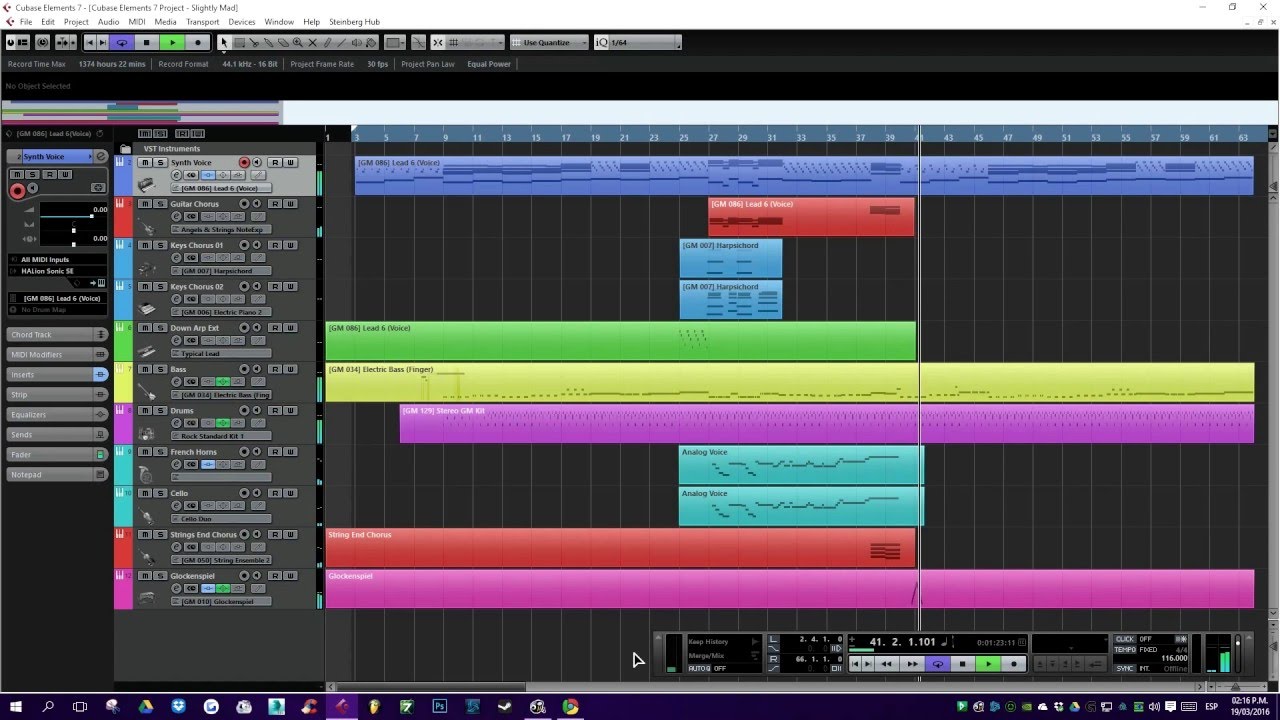
Task: Enable Write automation on Cello track
Action: (x=290, y=493)
